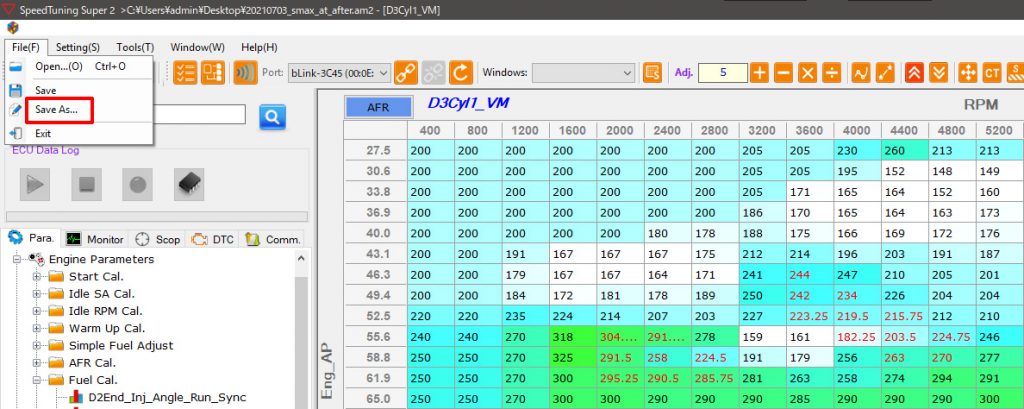Click the orange connect link icon
The width and height of the screenshot is (1024, 409).
point(406,73)
